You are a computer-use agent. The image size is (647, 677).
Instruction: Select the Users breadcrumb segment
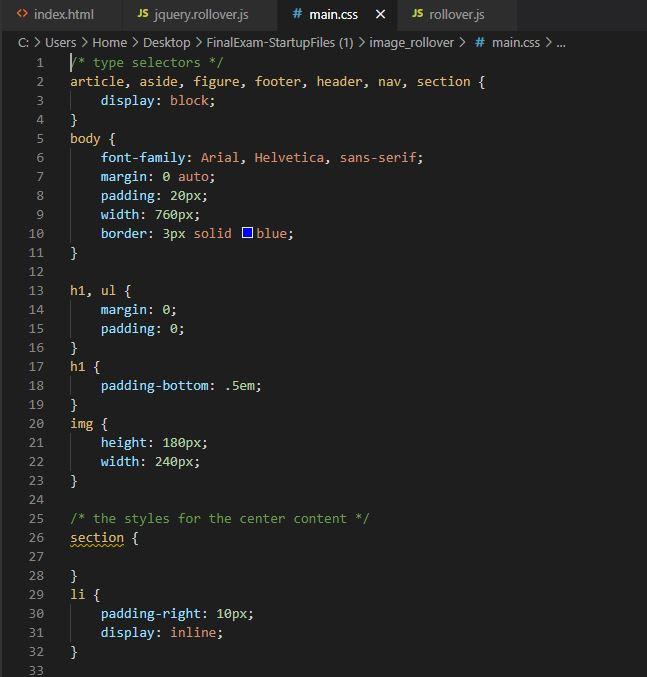[x=60, y=42]
